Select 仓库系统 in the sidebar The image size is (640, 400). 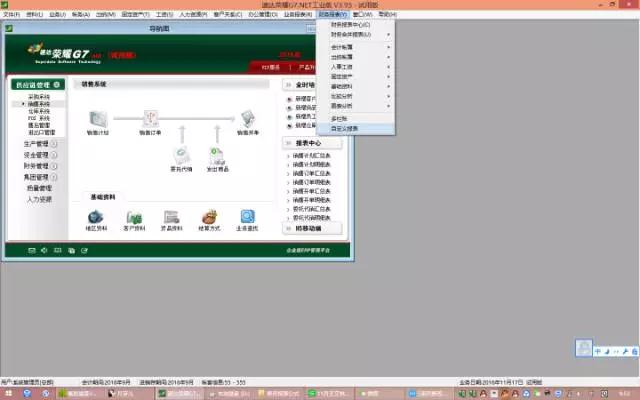point(39,111)
